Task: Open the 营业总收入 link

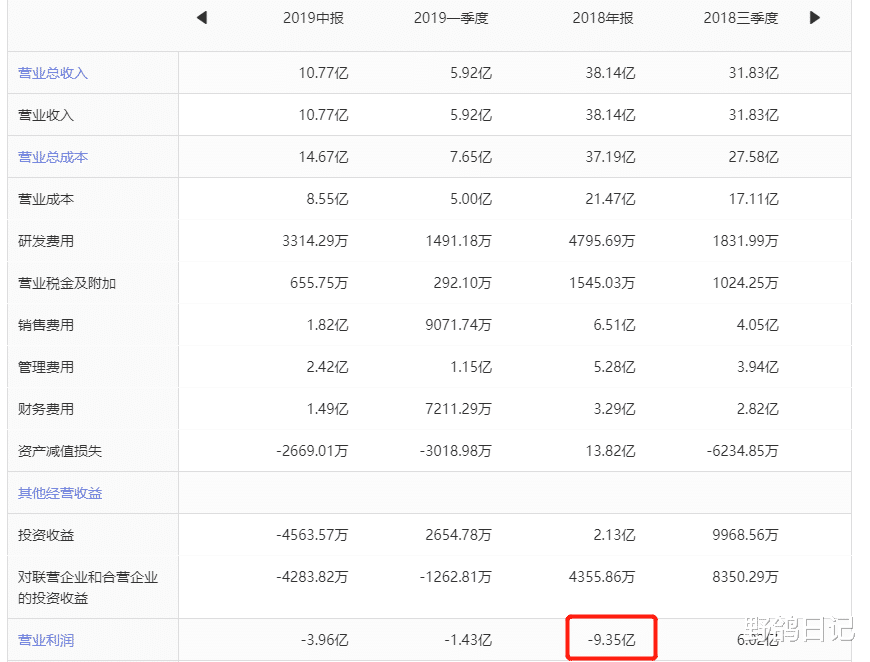Action: click(x=53, y=73)
